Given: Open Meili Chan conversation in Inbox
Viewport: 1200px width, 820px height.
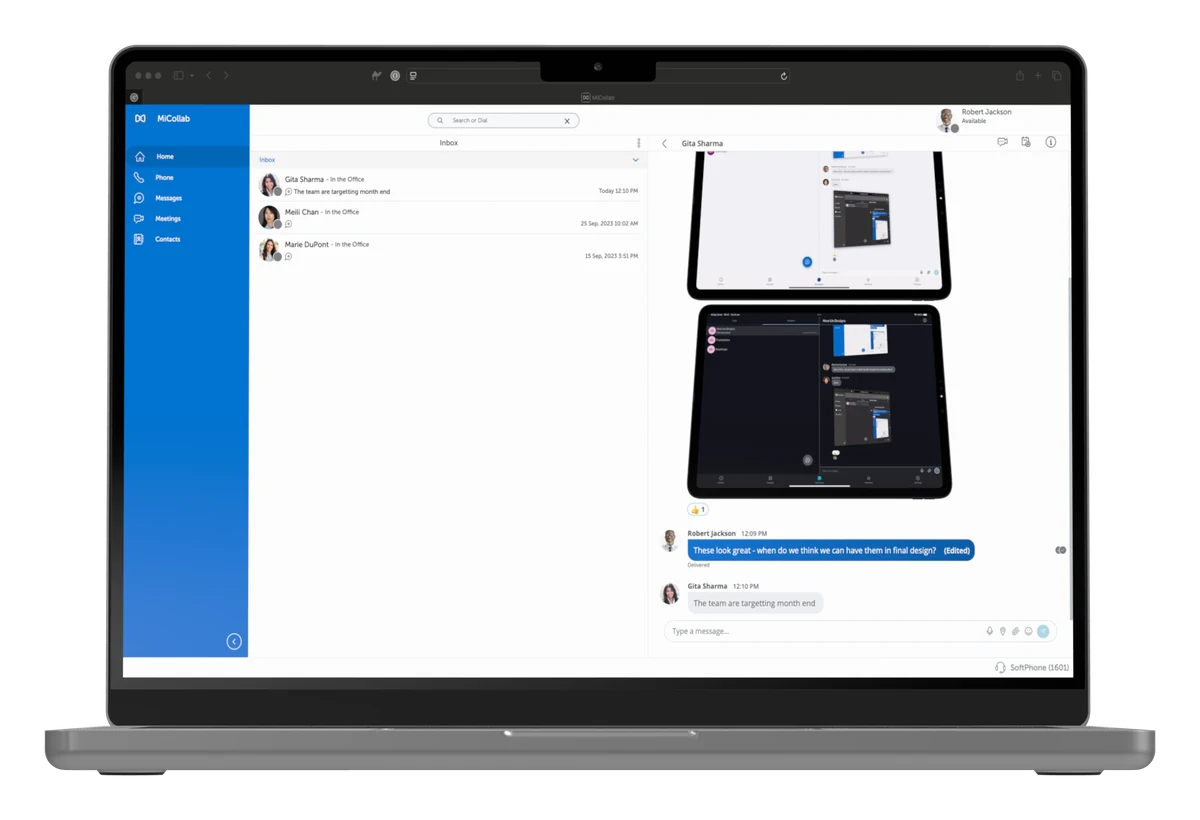Looking at the screenshot, I should click(448, 218).
